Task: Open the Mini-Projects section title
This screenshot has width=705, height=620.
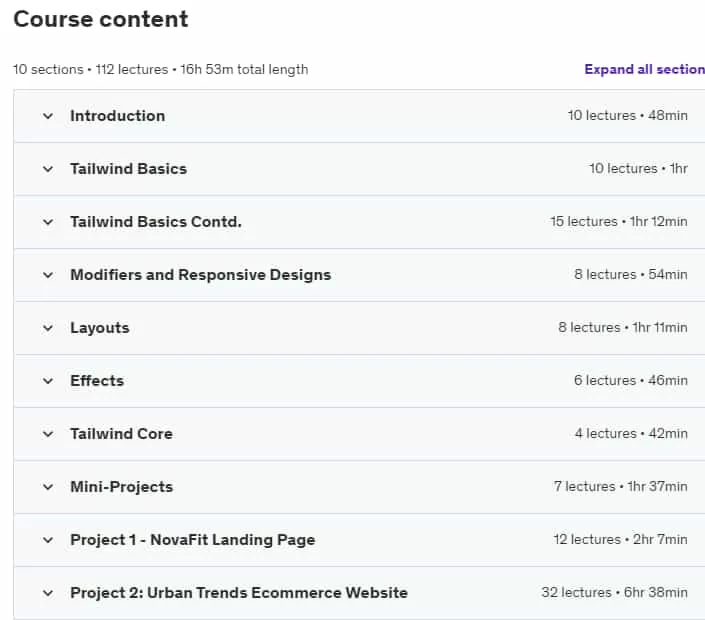Action: 121,487
